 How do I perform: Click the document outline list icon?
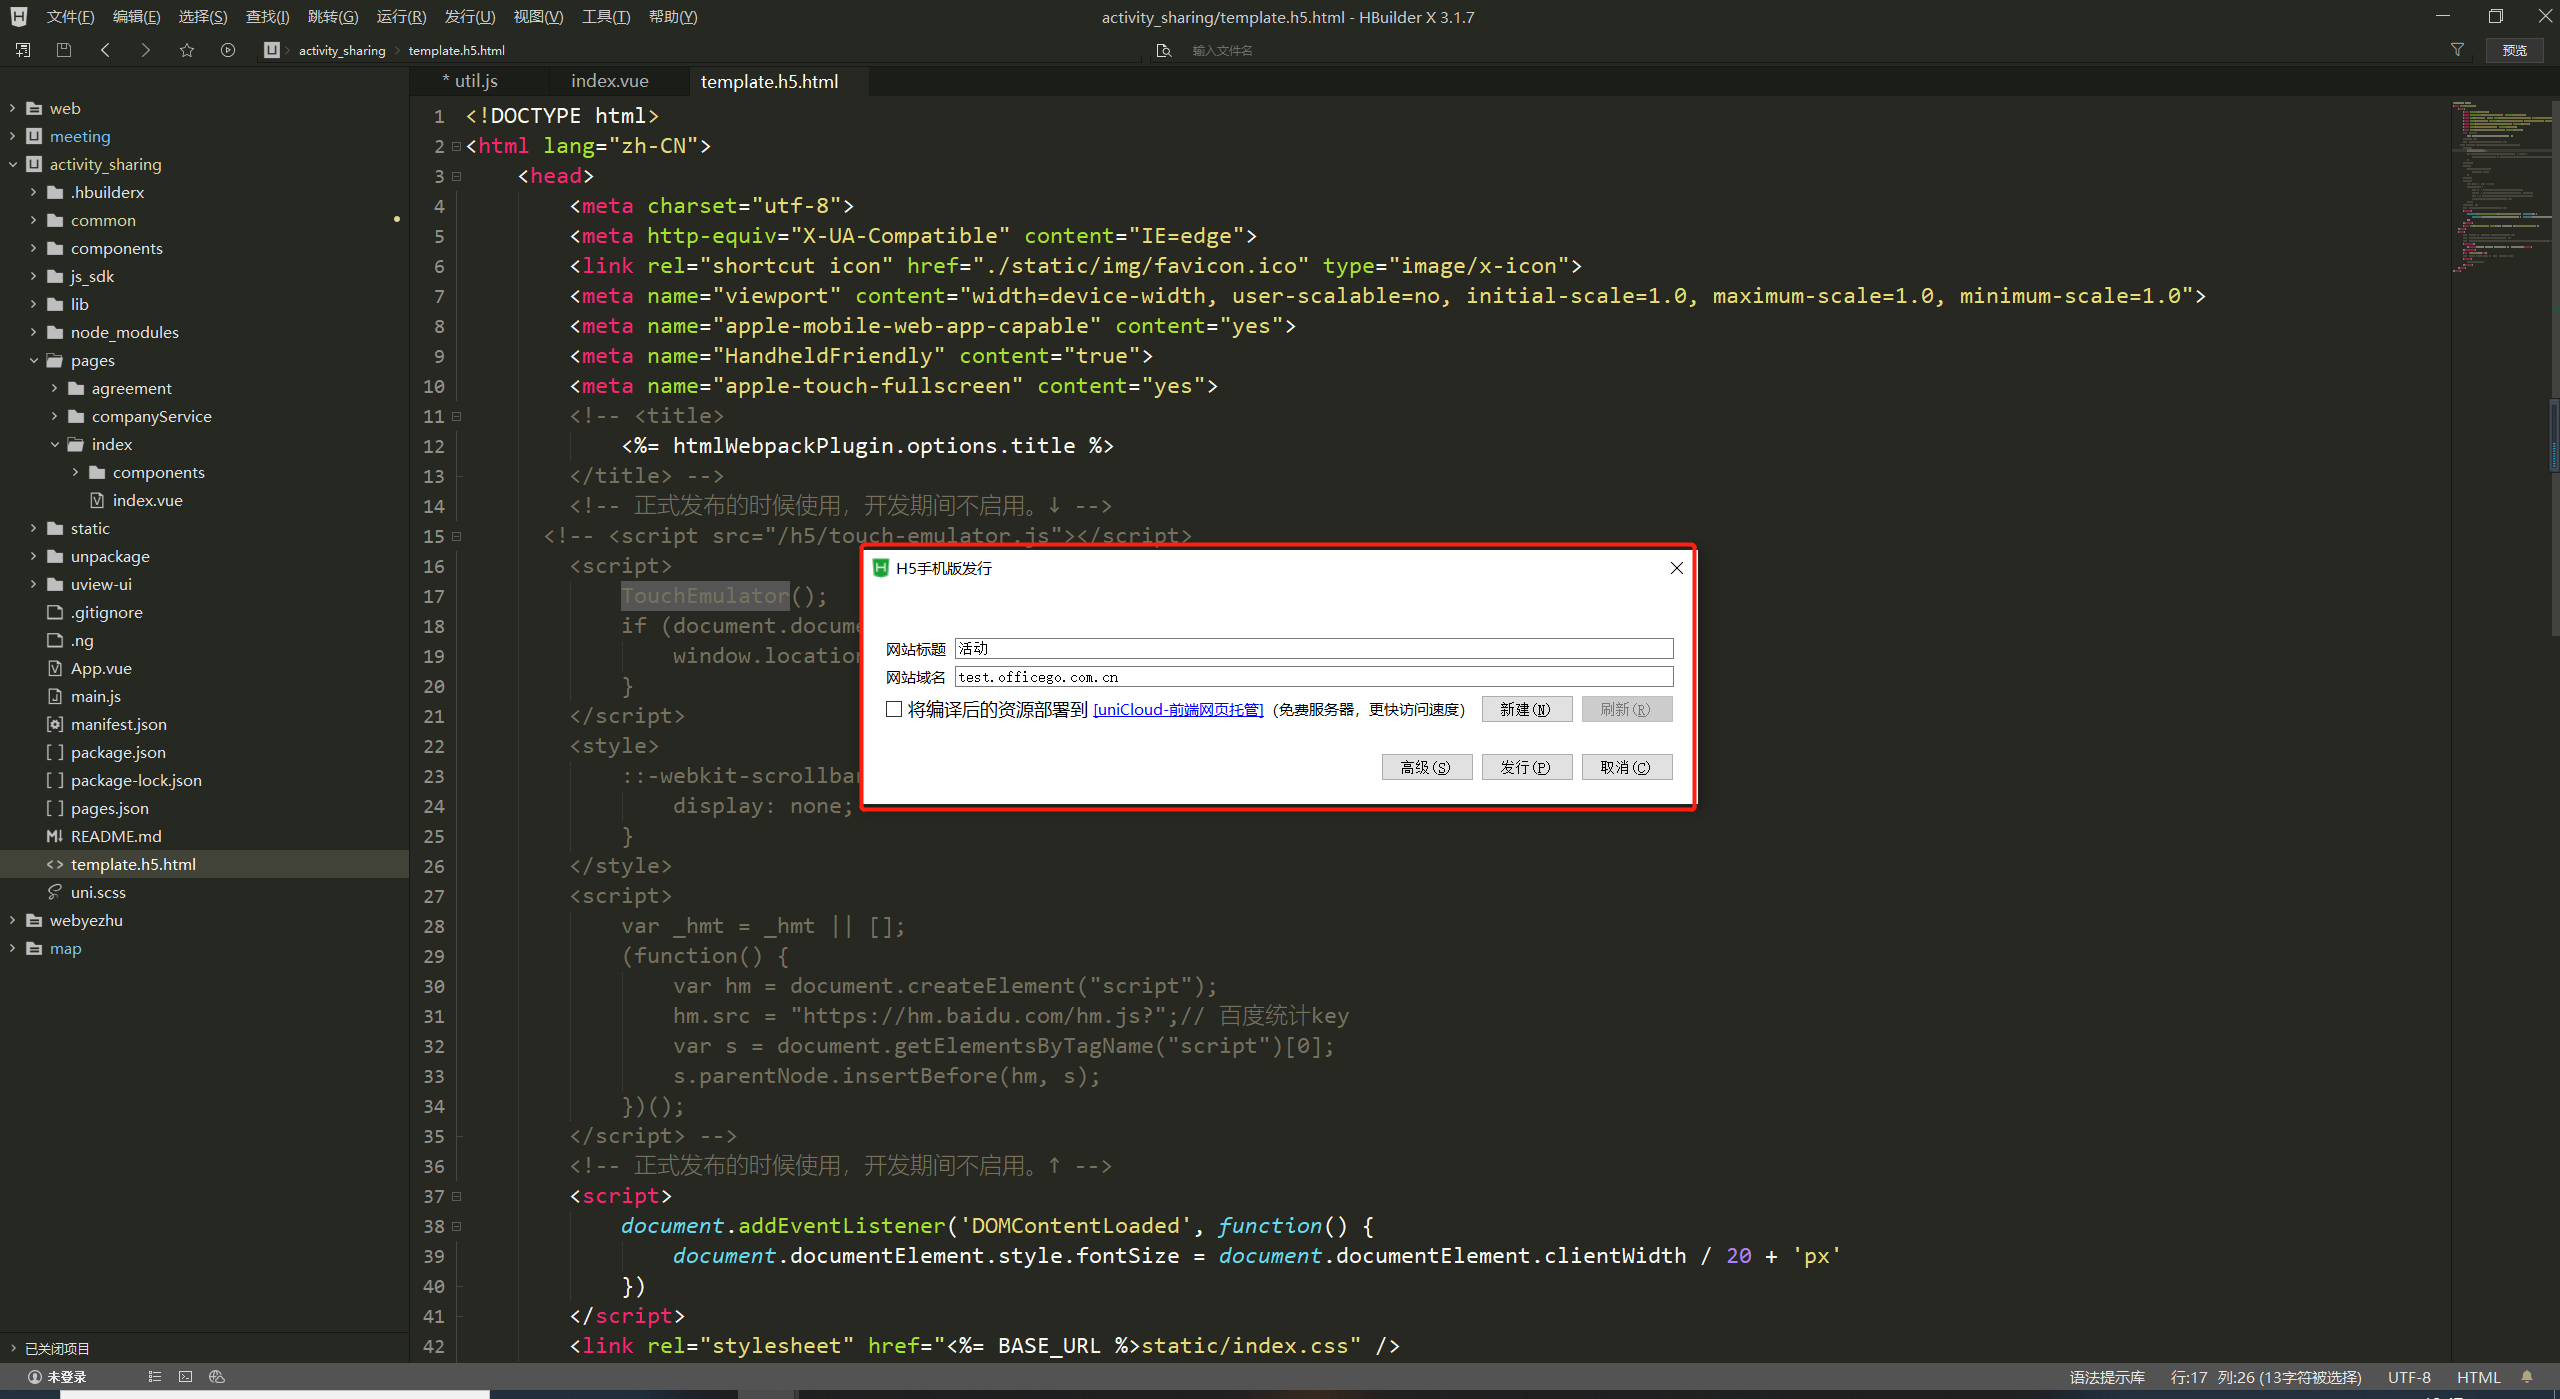tap(154, 1377)
